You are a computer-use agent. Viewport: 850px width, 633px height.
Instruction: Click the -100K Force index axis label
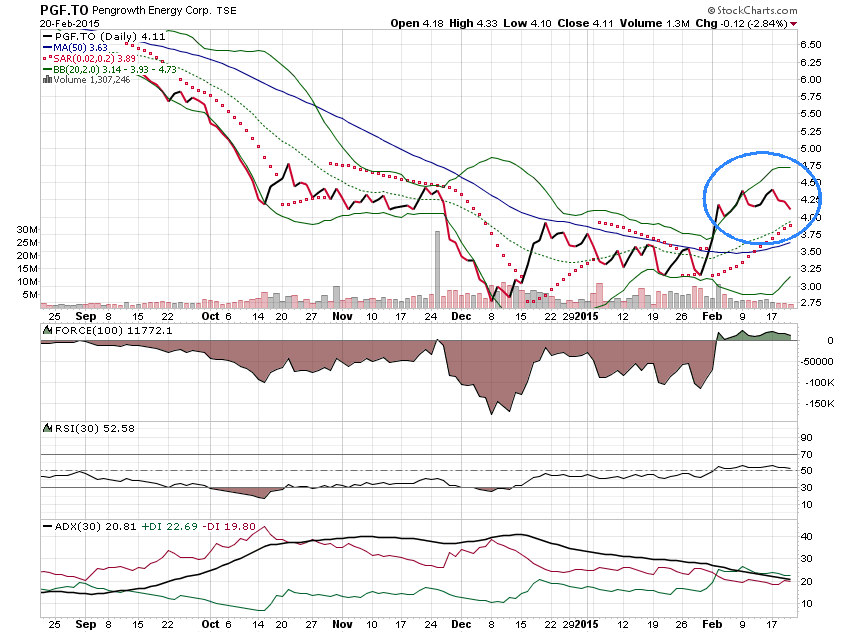click(819, 383)
